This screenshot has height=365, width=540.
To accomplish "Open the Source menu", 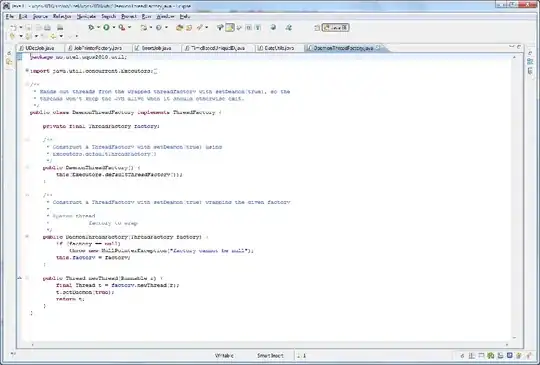I will tap(40, 17).
